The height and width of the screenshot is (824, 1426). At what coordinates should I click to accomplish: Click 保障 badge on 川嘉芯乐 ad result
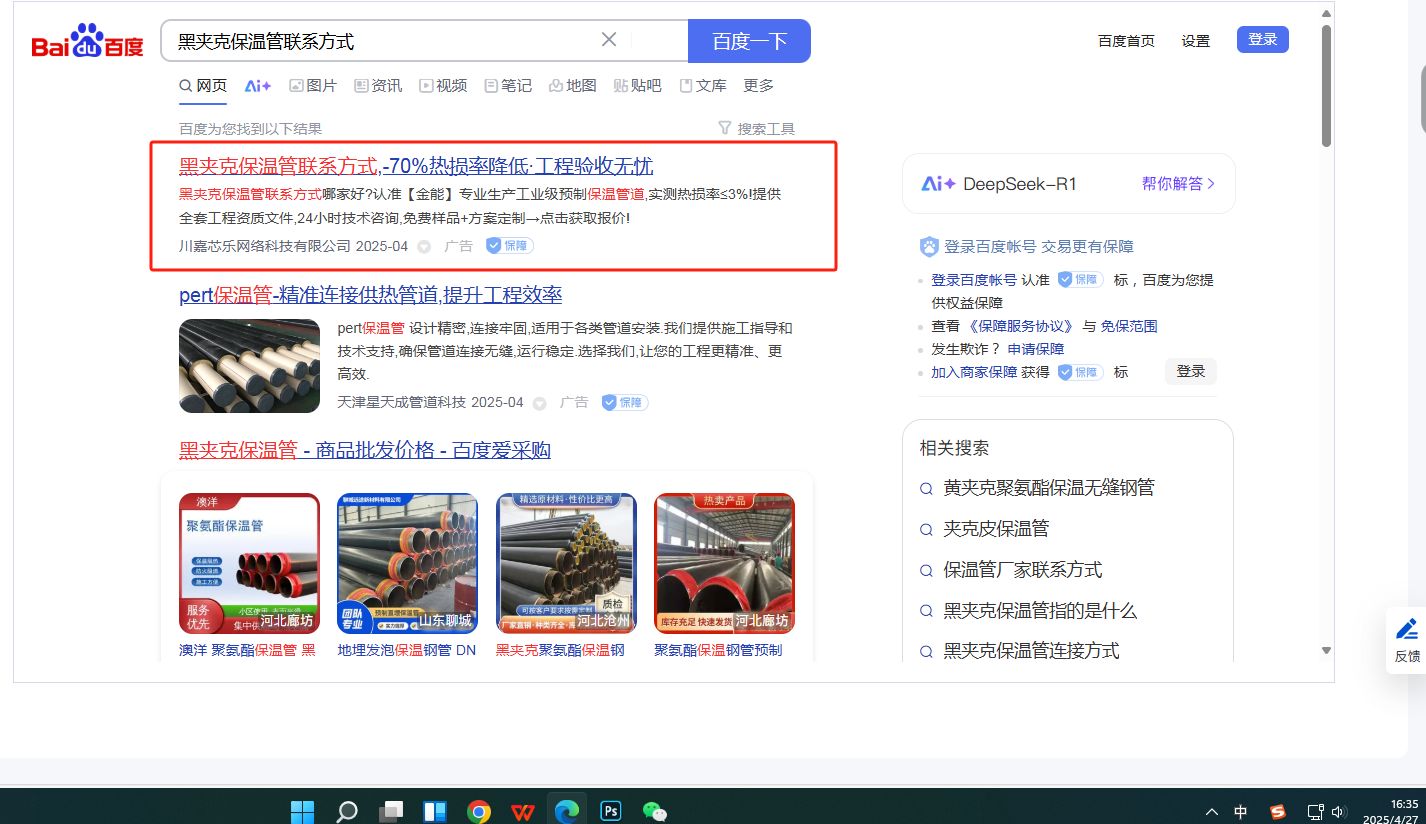tap(510, 246)
